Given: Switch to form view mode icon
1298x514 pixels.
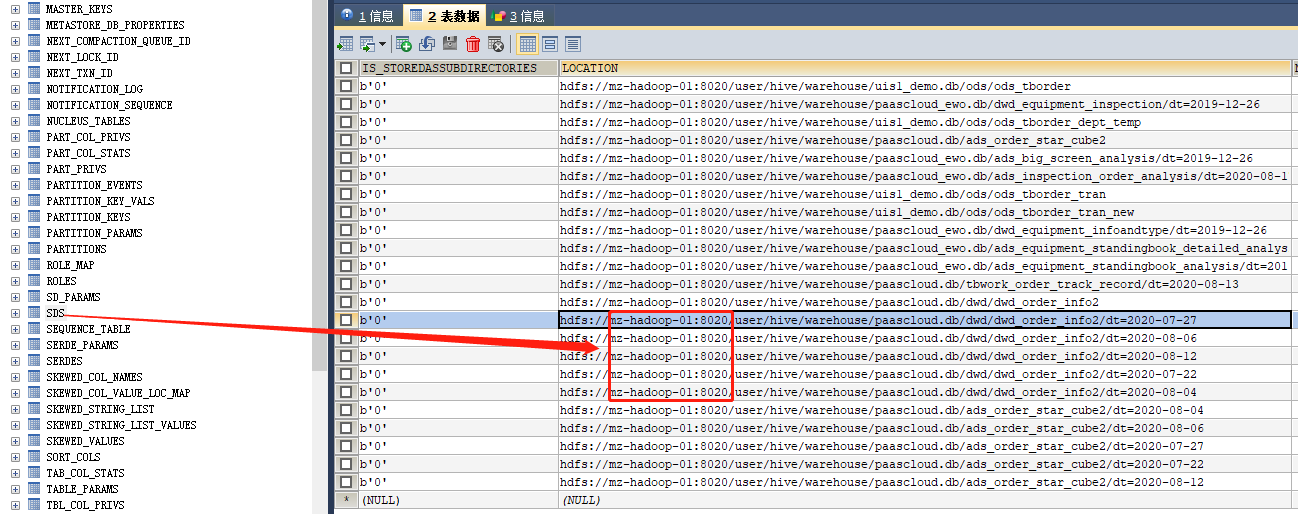Looking at the screenshot, I should tap(550, 44).
